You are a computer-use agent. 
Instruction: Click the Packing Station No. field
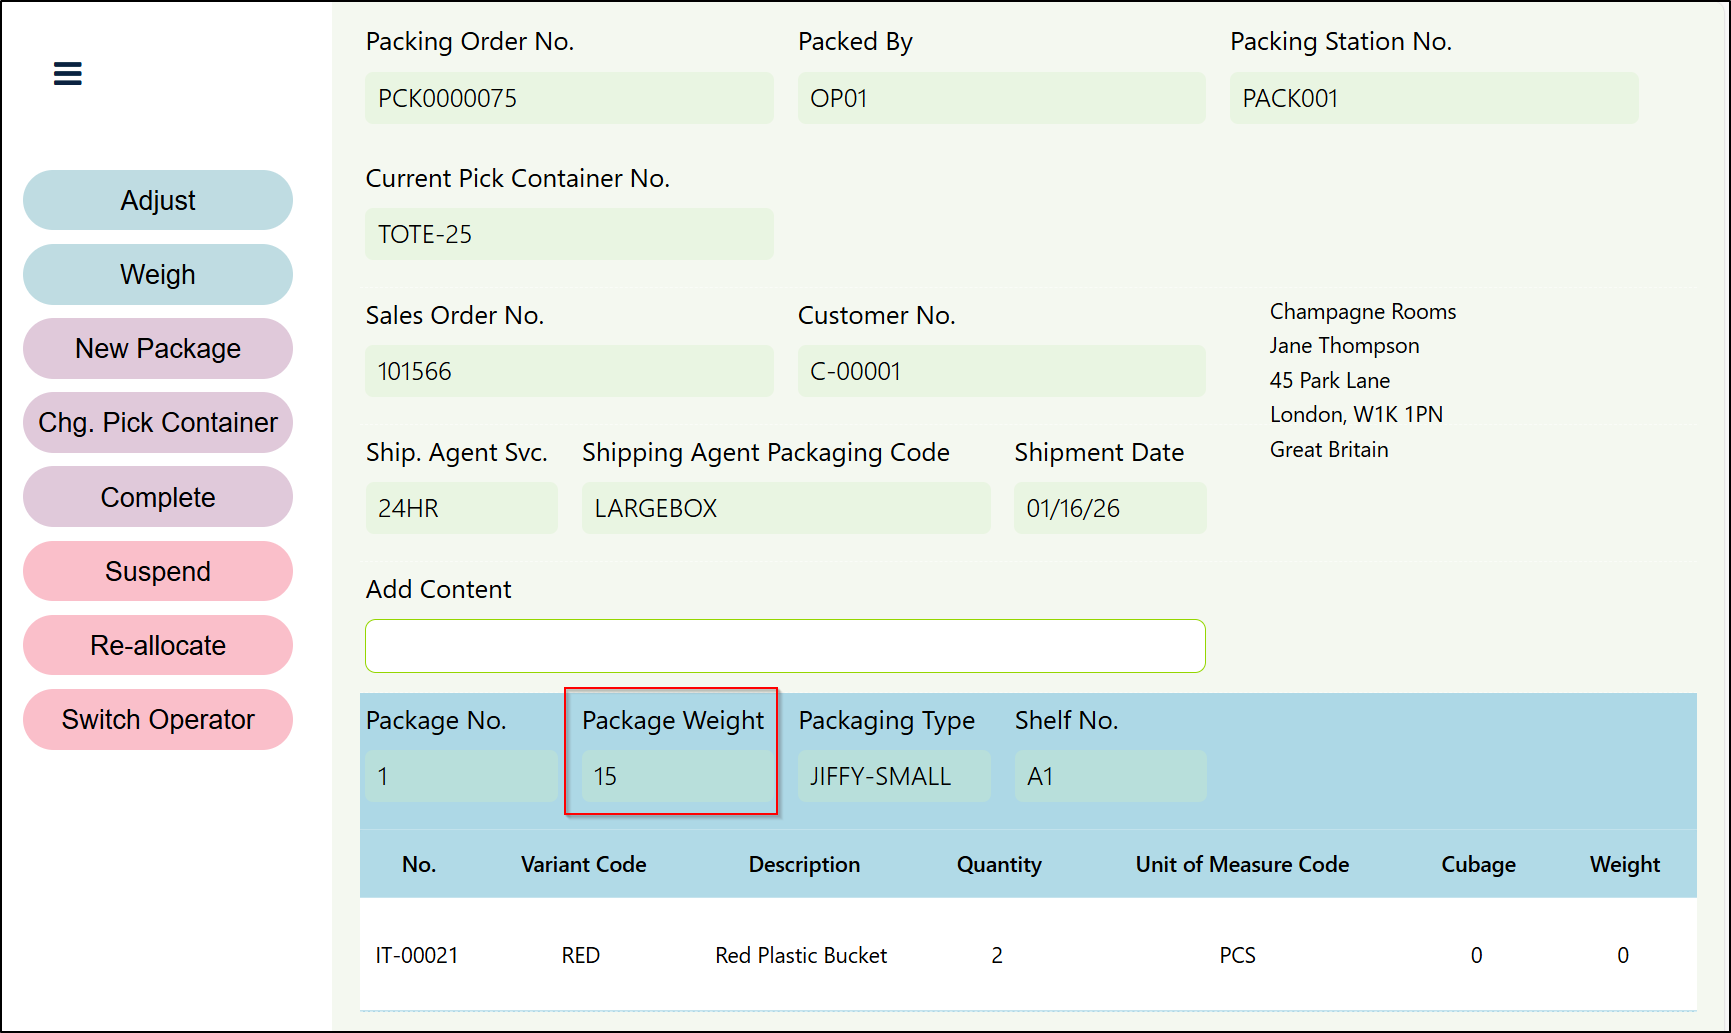(x=1433, y=98)
